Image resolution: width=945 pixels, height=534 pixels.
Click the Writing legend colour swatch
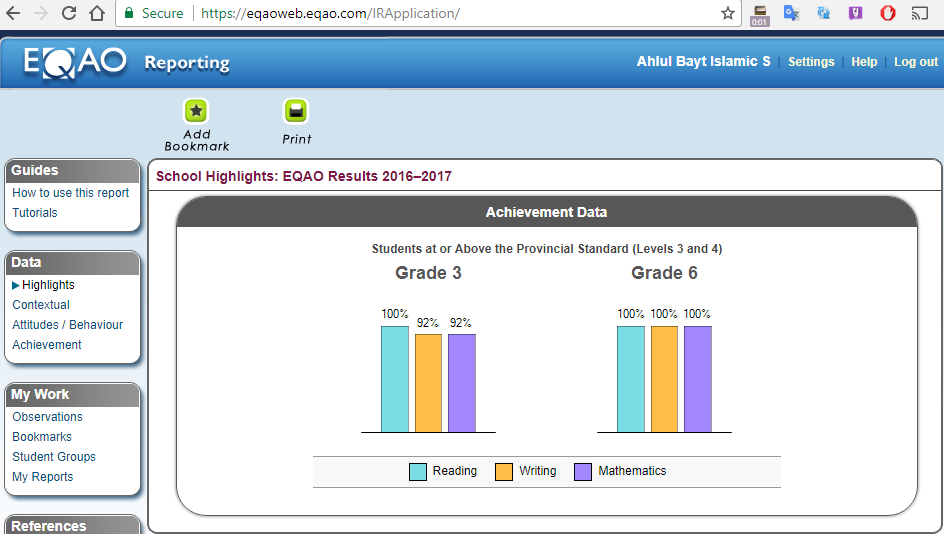(x=504, y=472)
